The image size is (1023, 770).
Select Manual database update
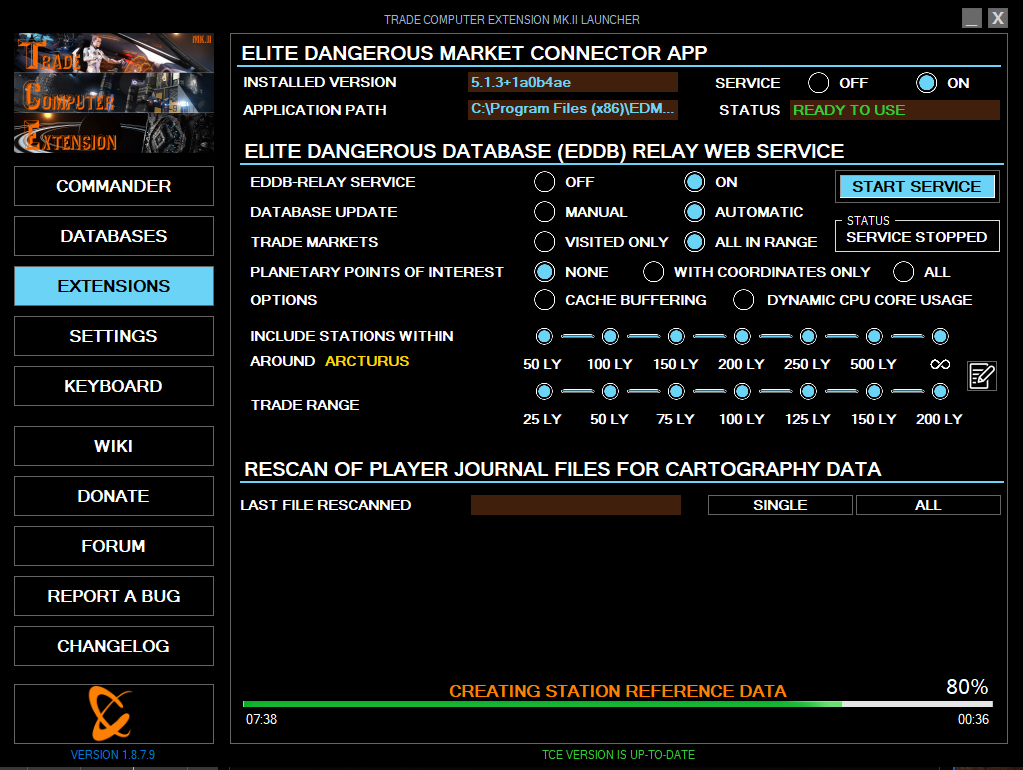point(545,212)
